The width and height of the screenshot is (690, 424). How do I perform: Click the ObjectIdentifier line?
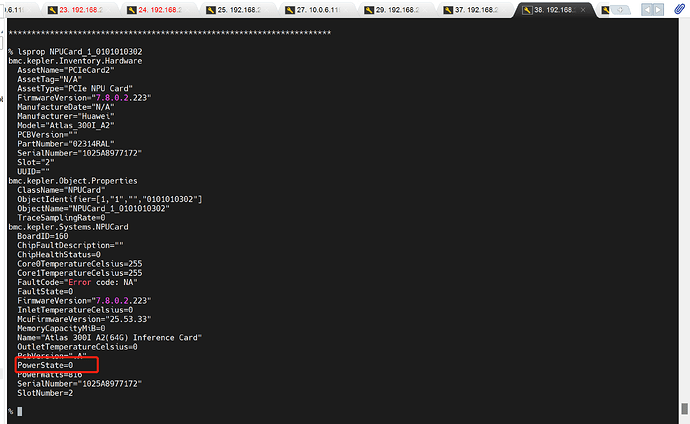[x=110, y=199]
